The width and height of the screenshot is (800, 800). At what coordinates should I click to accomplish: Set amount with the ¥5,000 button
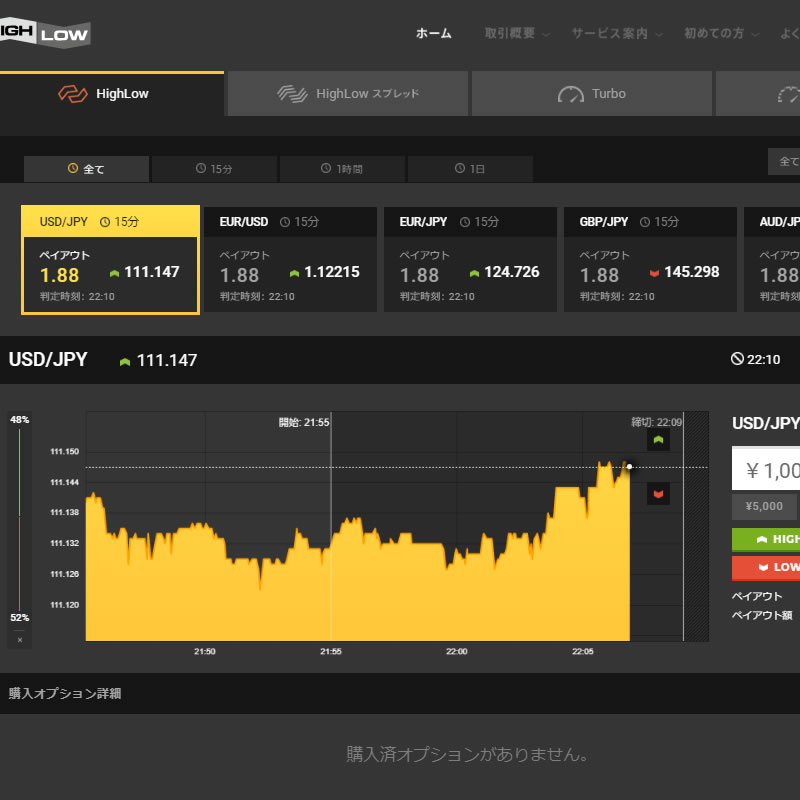point(764,507)
